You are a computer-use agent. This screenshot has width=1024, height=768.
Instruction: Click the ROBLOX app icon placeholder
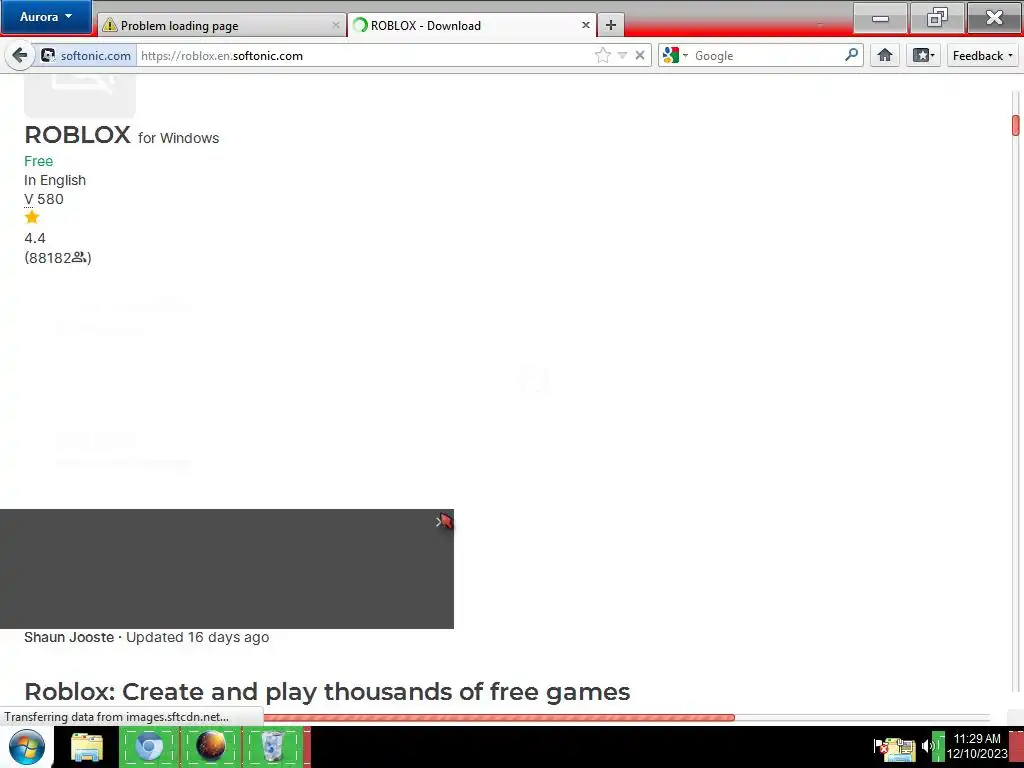80,96
